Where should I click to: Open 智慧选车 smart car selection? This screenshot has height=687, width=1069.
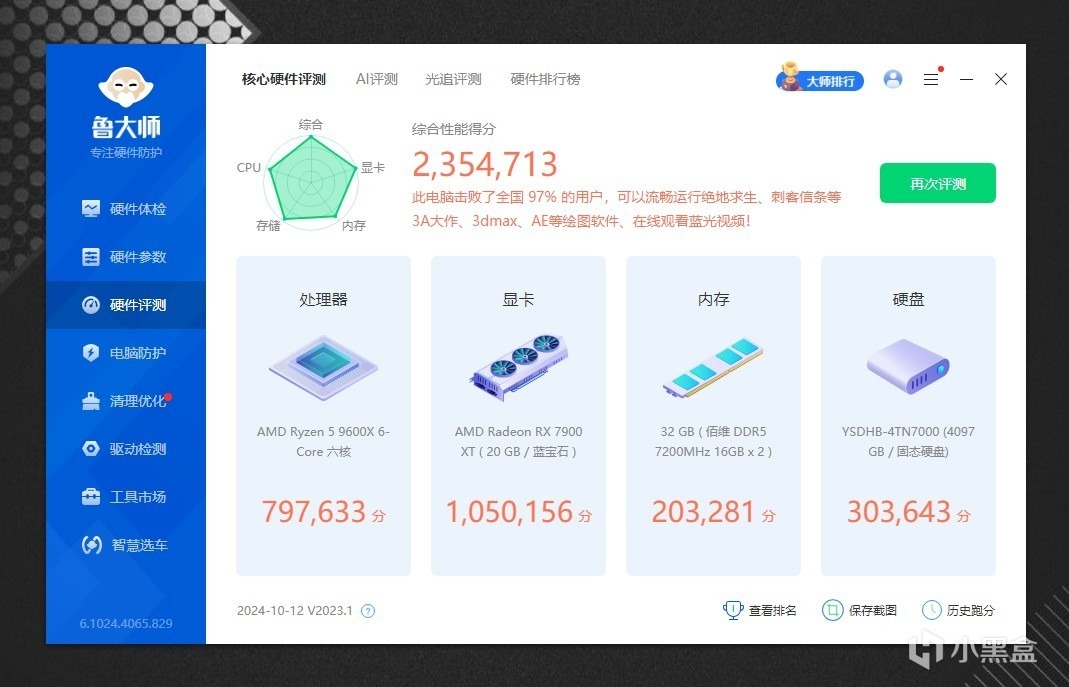pyautogui.click(x=125, y=545)
